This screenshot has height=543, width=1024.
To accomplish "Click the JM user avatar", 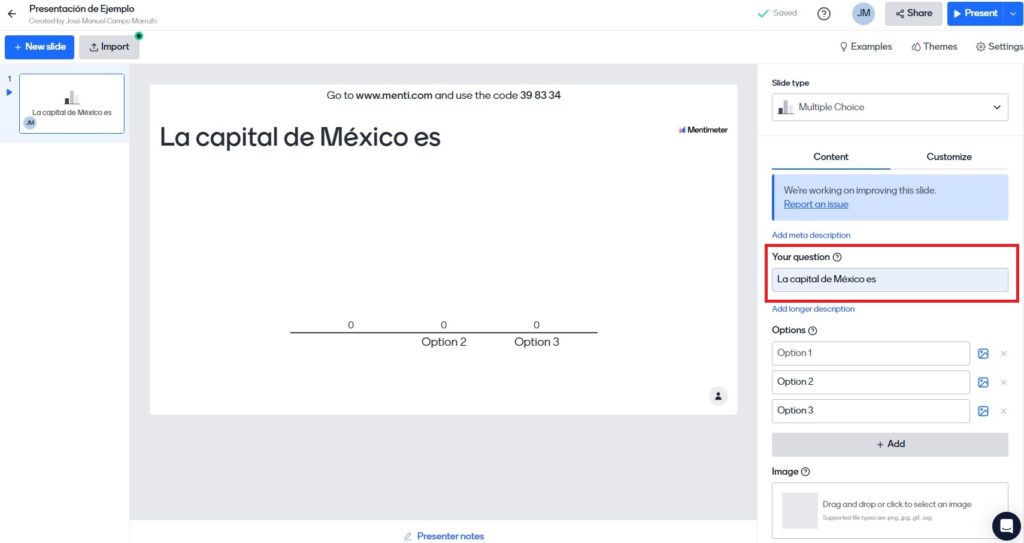I will pyautogui.click(x=862, y=14).
